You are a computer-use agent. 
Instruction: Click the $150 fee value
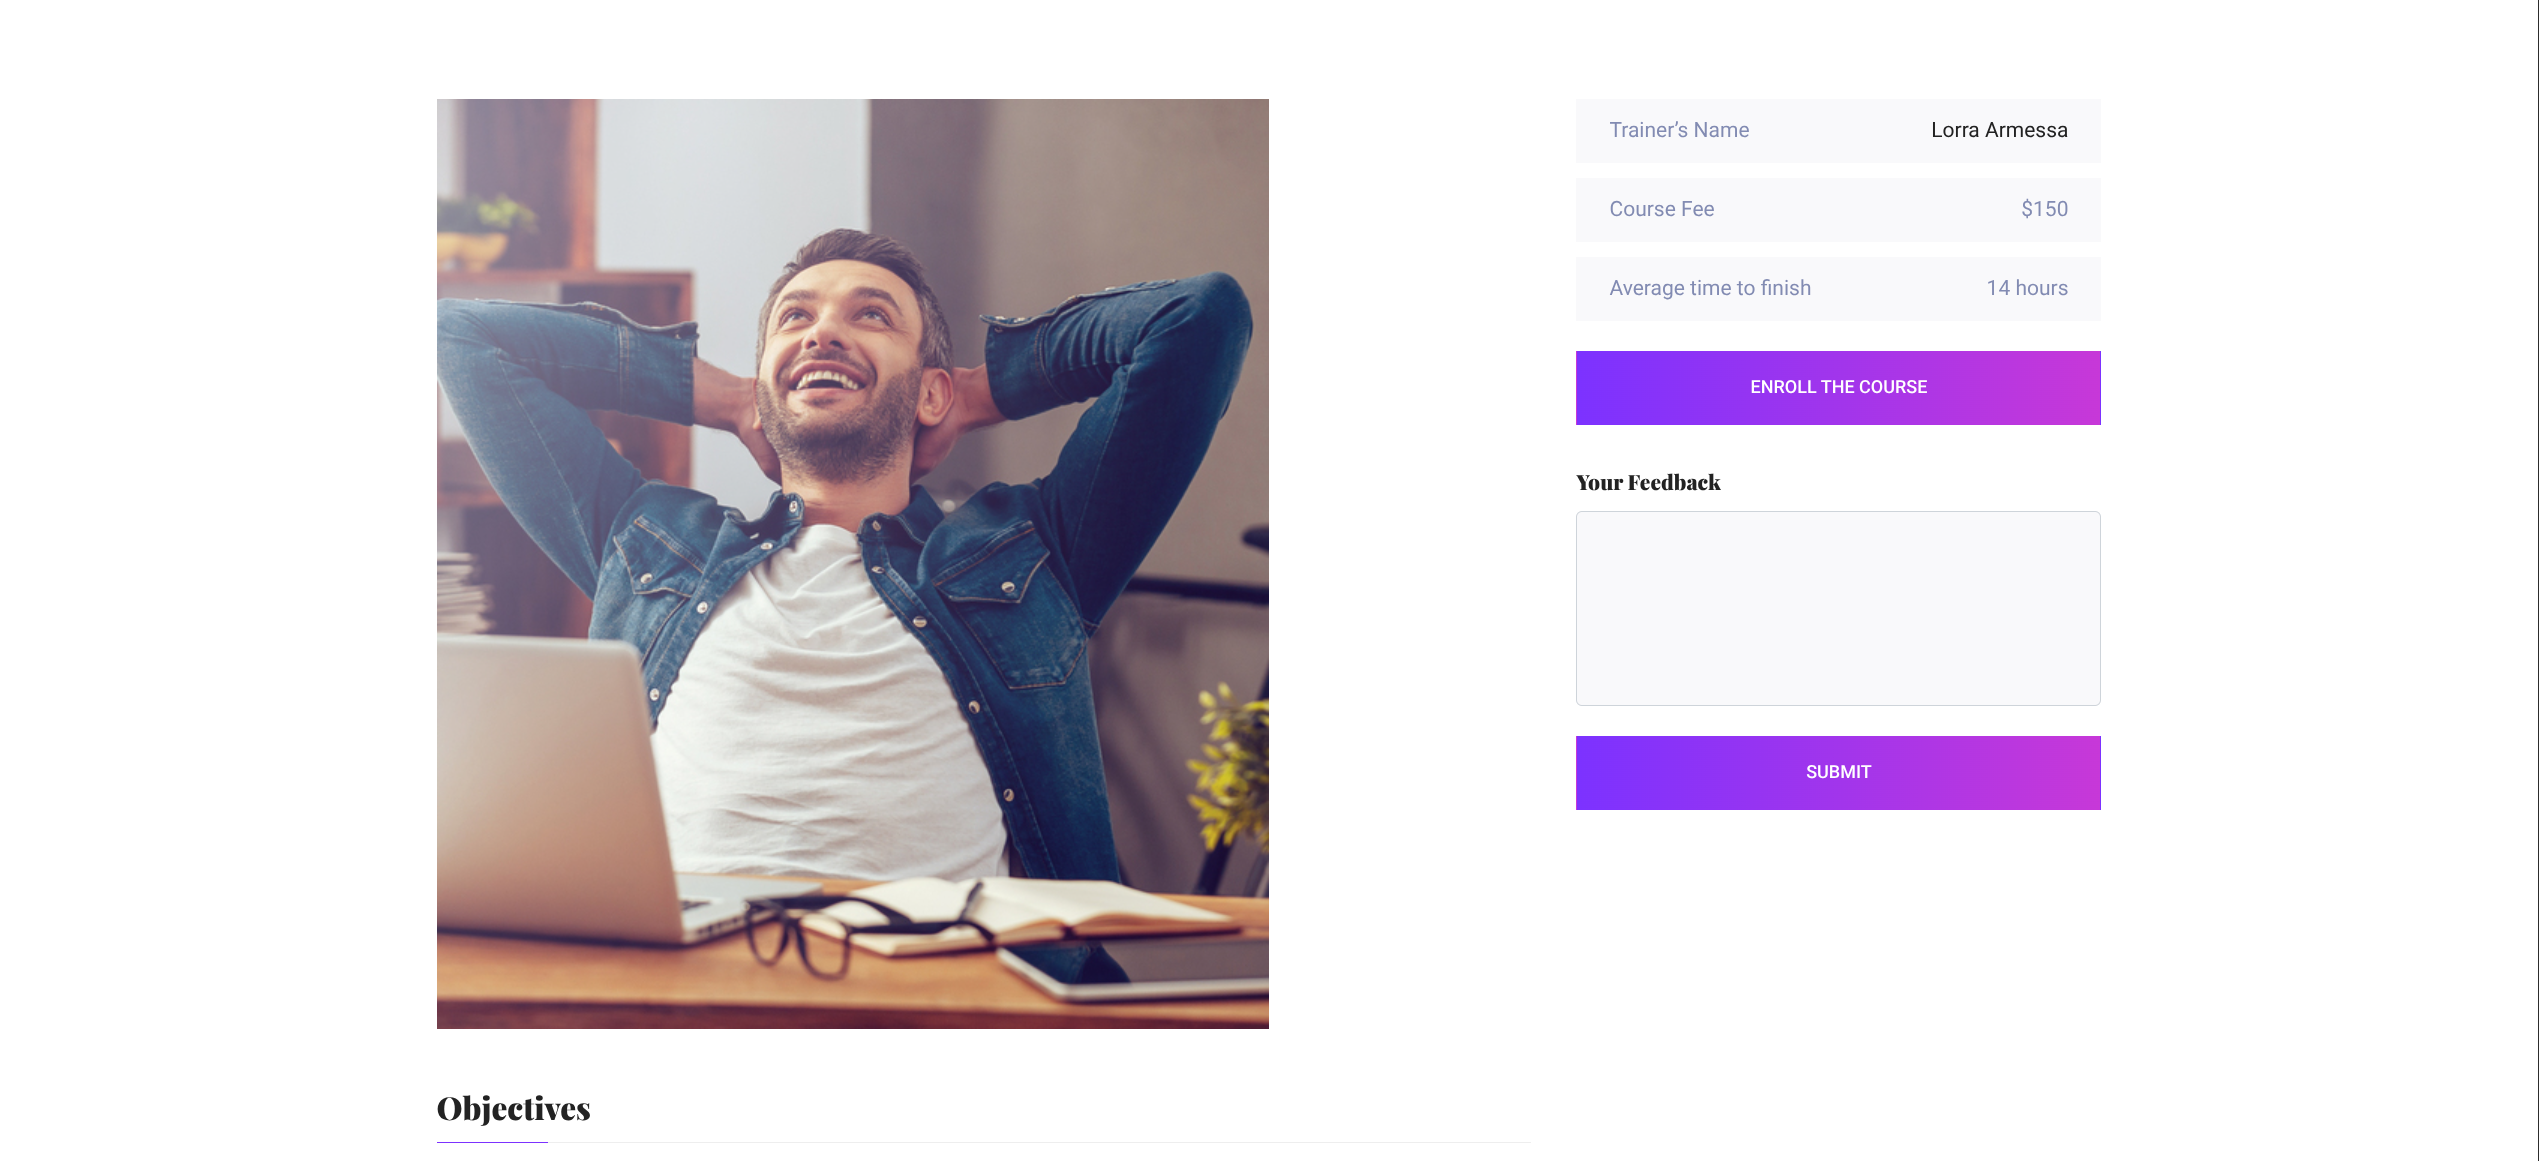(x=2044, y=209)
